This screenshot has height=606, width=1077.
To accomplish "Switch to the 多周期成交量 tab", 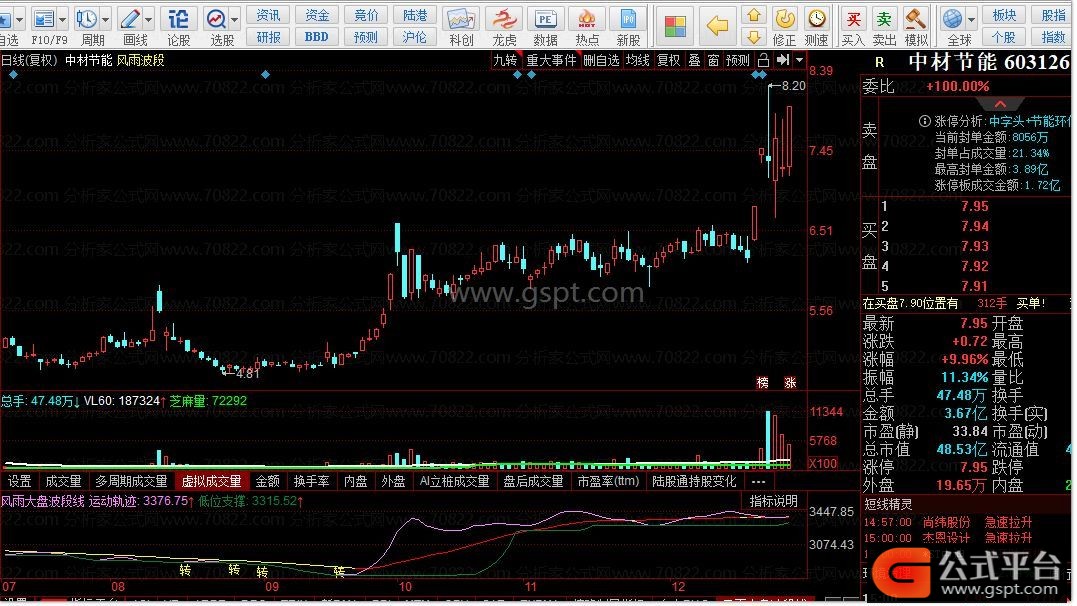I will (131, 482).
